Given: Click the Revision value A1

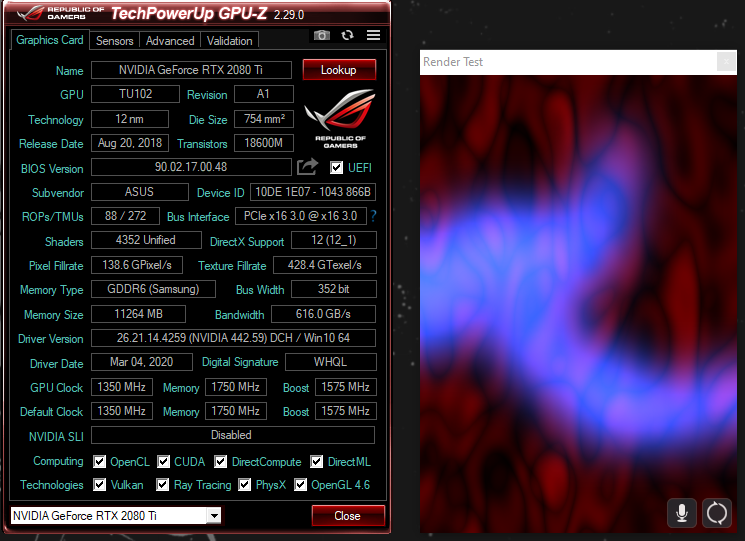Looking at the screenshot, I should pos(264,94).
